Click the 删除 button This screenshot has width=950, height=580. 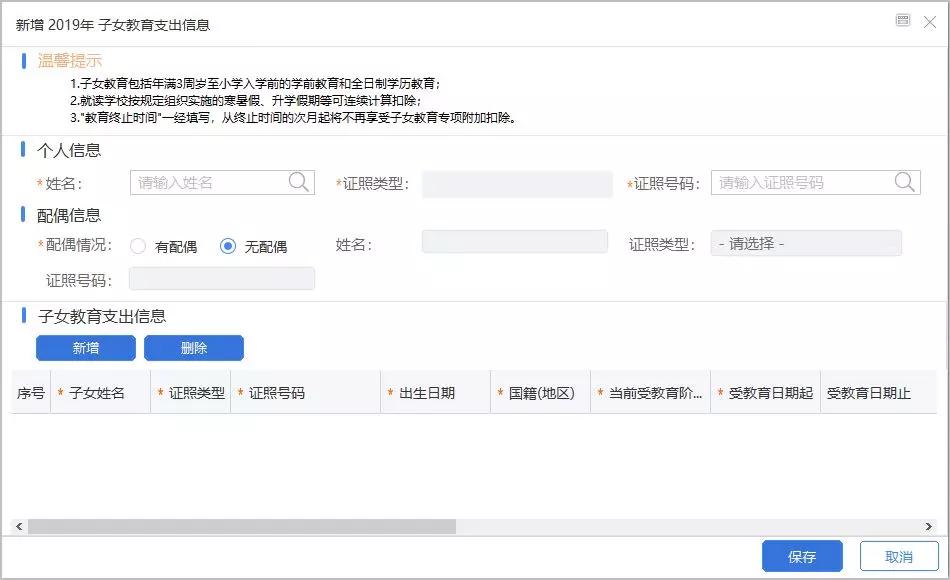coord(194,348)
